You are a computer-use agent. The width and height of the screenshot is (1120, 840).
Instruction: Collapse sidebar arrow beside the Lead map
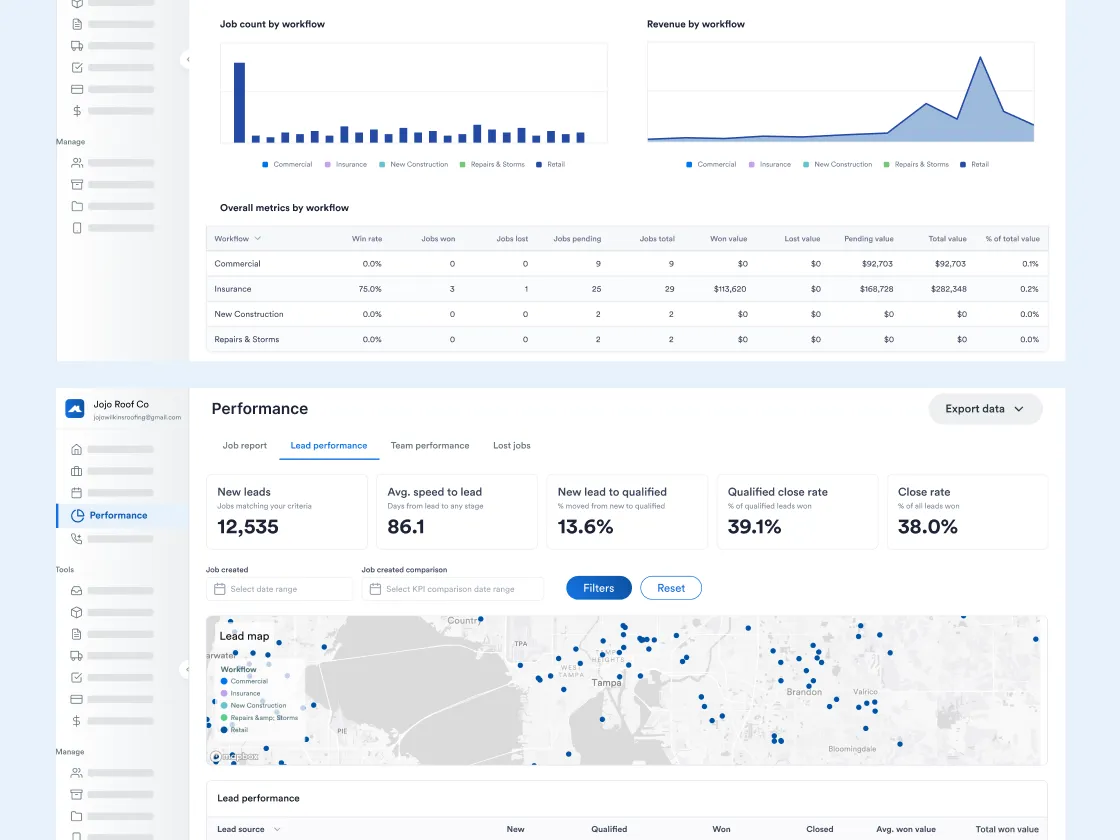coord(186,669)
